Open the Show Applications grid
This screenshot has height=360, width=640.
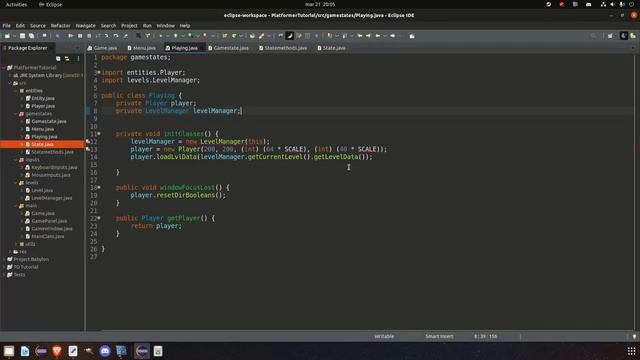pyautogui.click(x=631, y=351)
